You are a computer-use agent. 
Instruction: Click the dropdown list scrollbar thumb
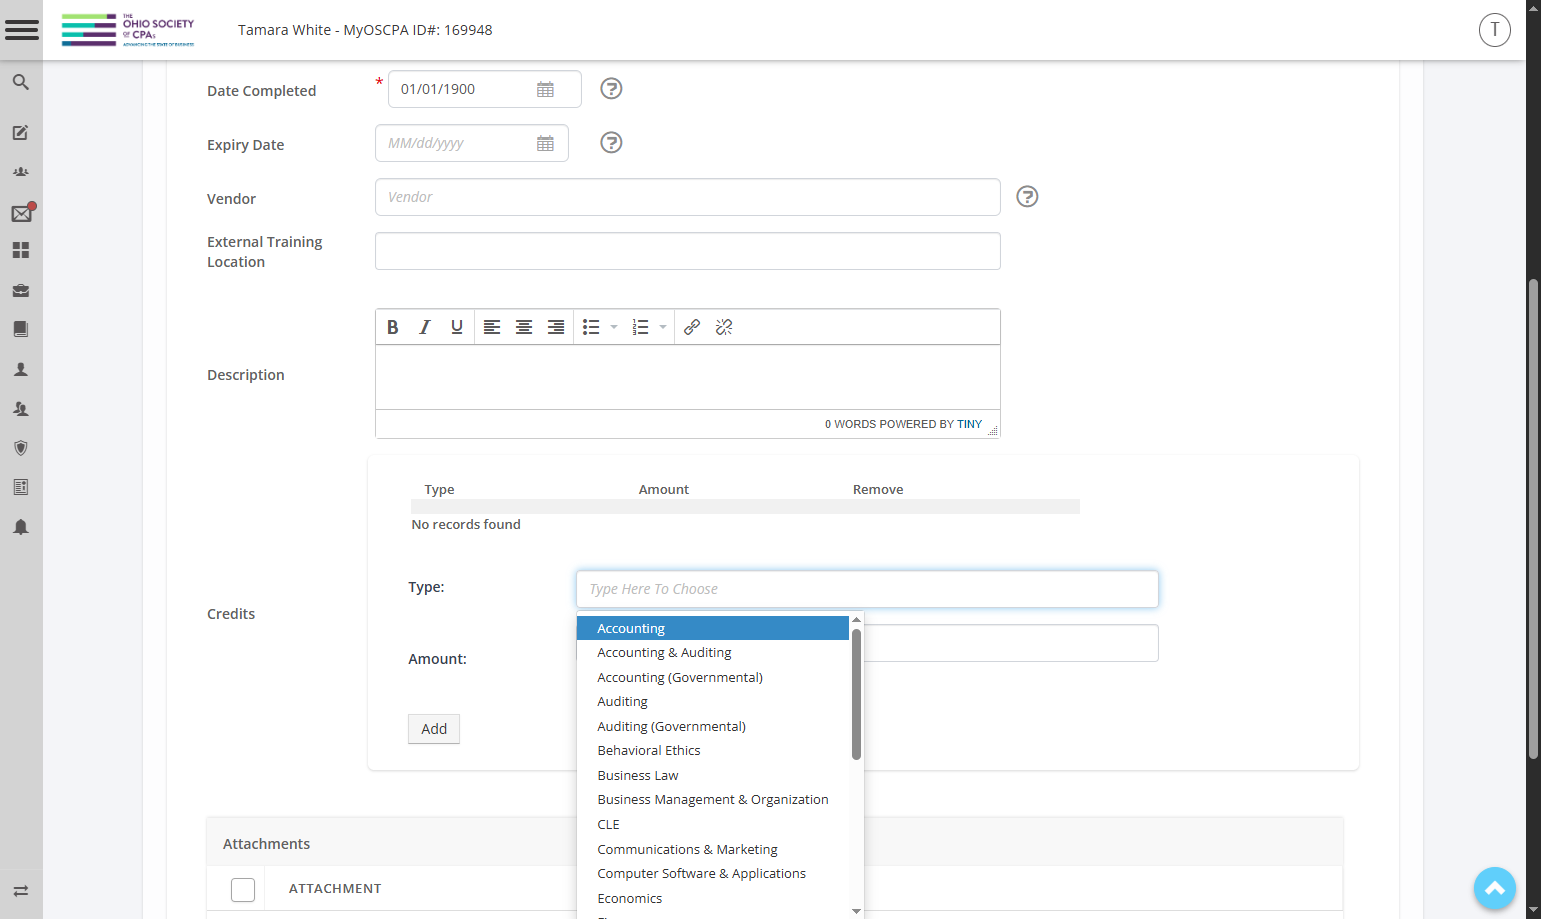856,693
